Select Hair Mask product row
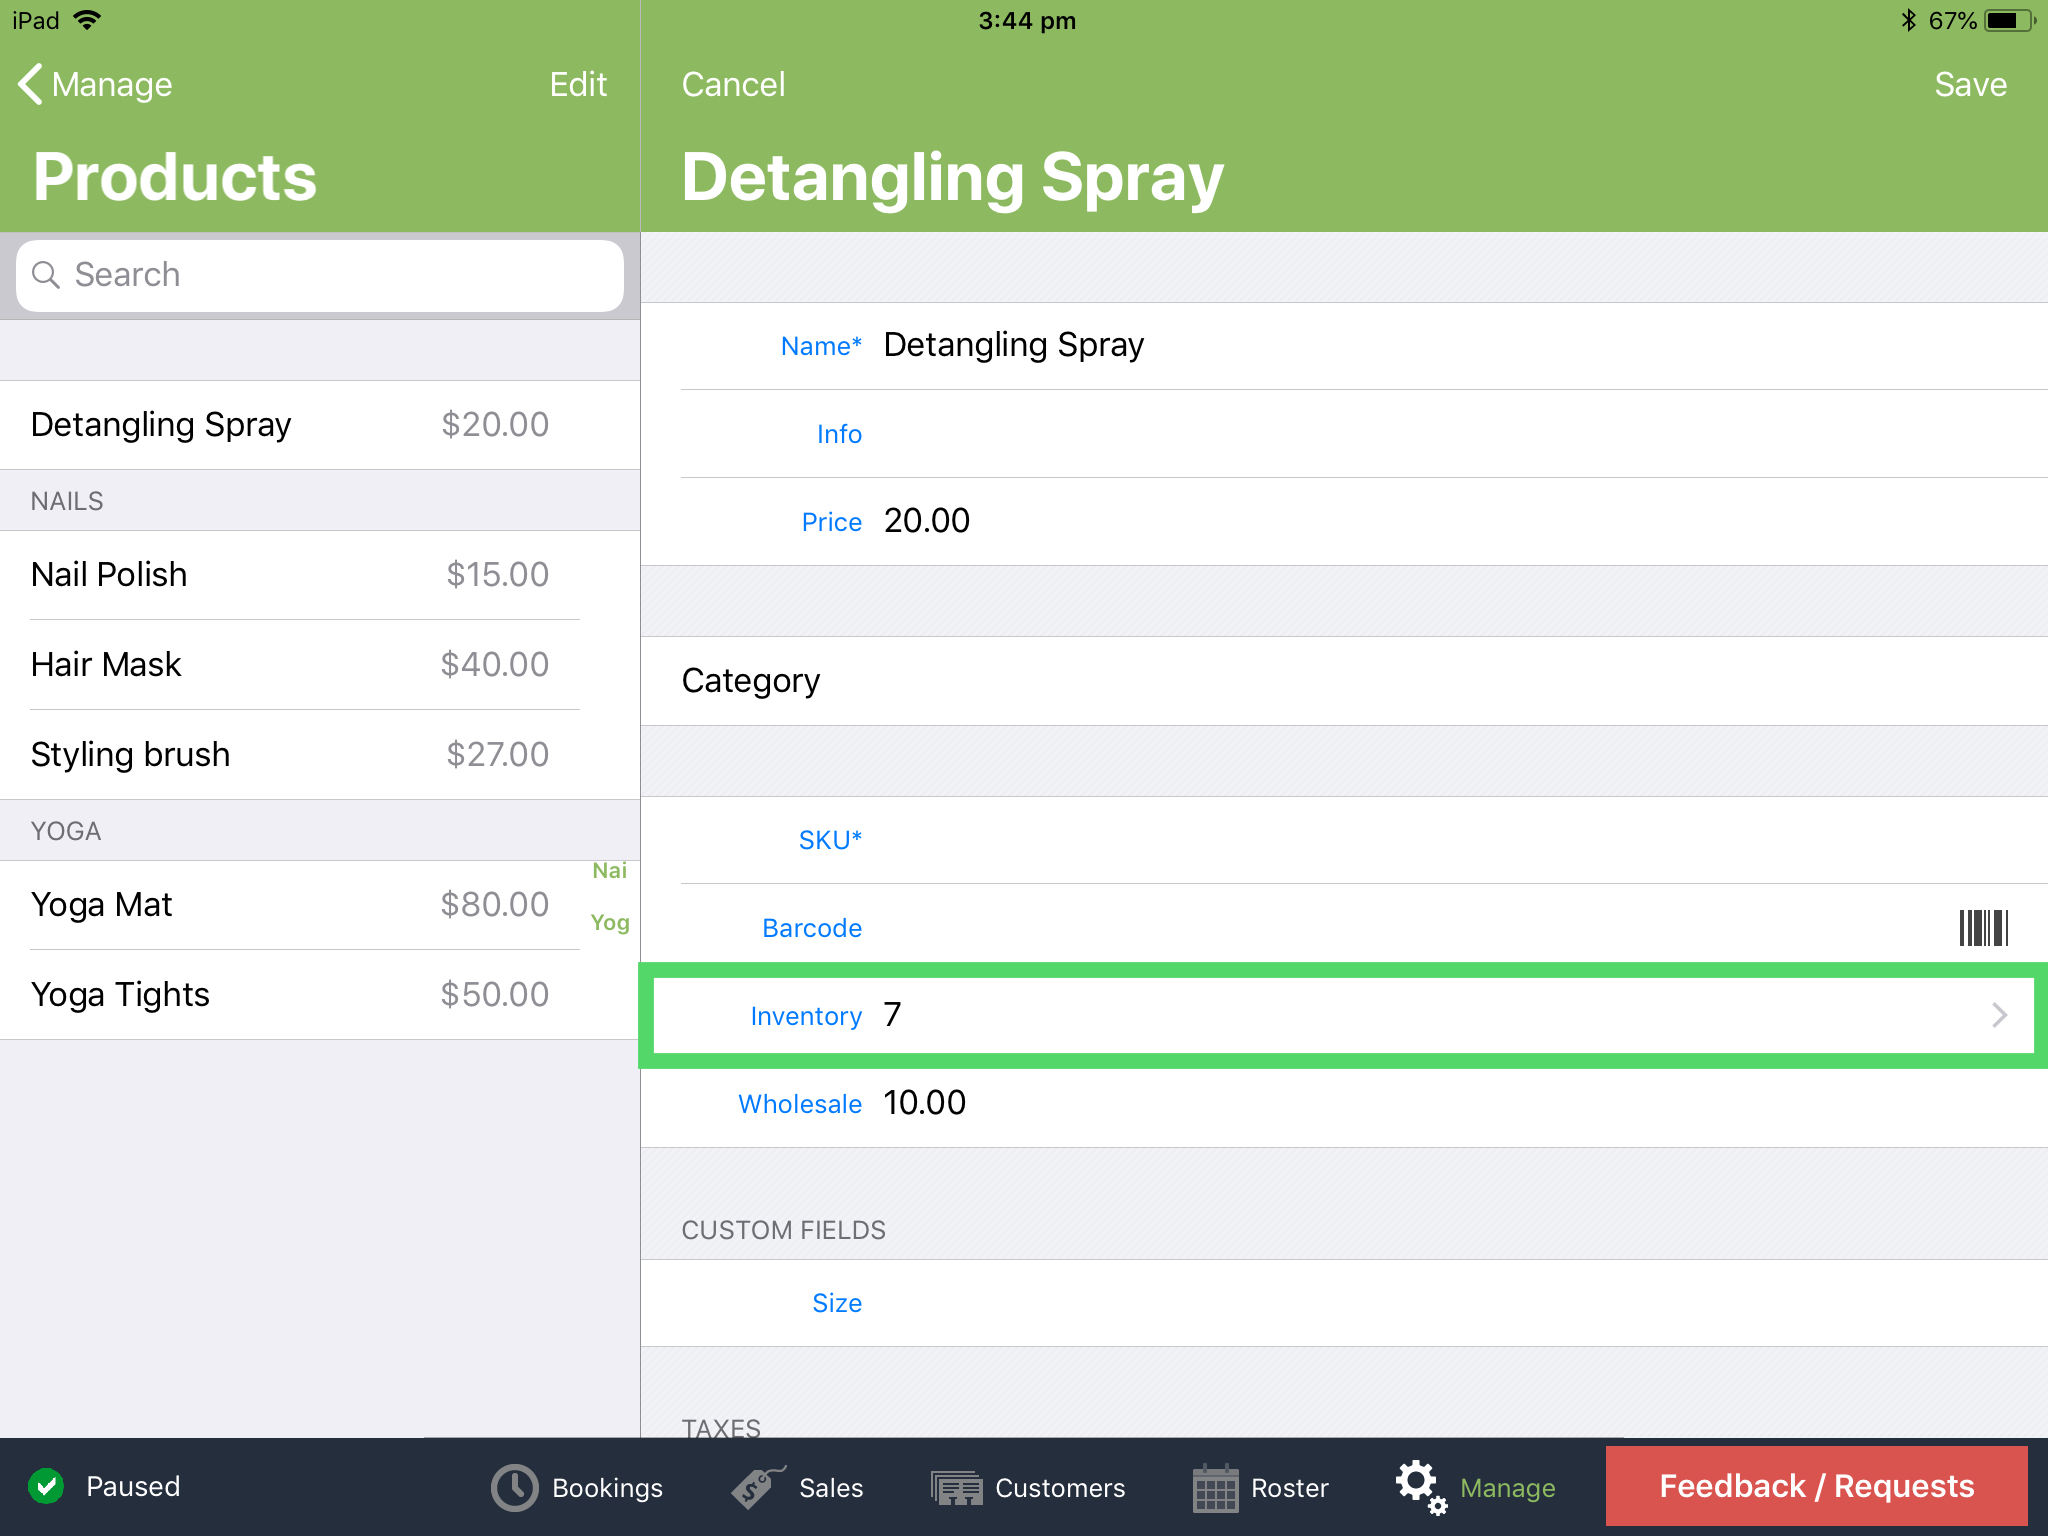This screenshot has width=2048, height=1536. pyautogui.click(x=320, y=665)
